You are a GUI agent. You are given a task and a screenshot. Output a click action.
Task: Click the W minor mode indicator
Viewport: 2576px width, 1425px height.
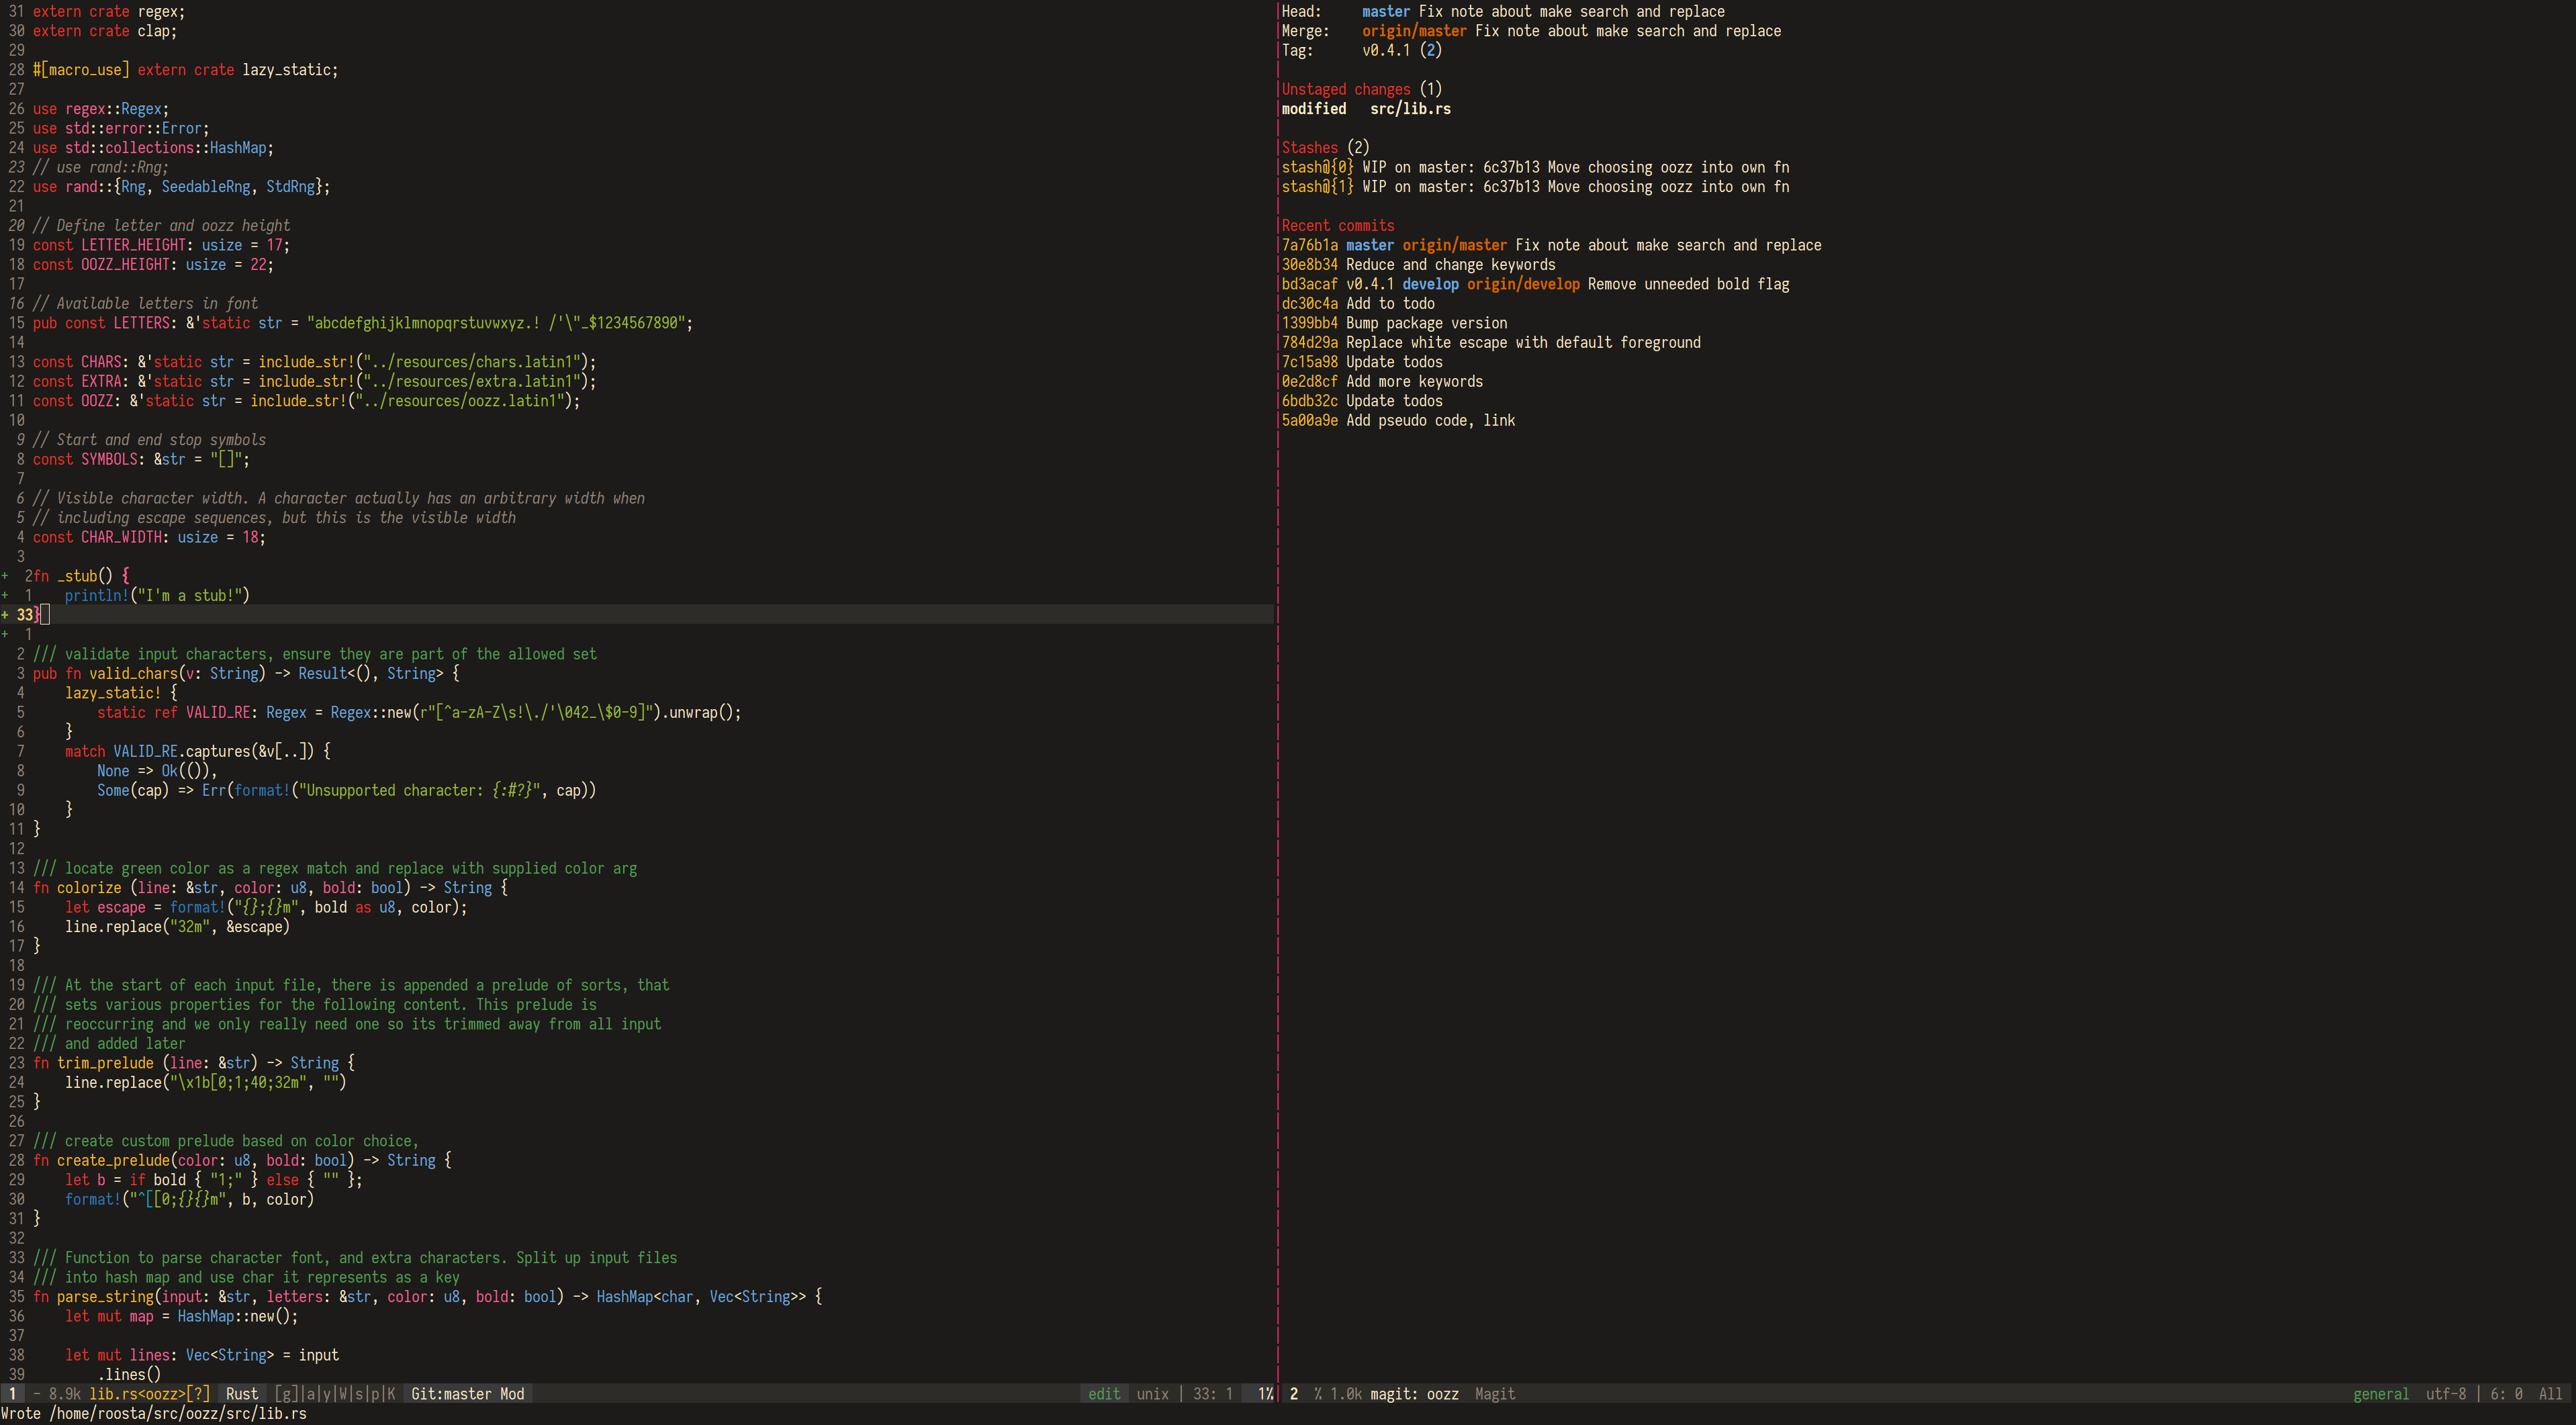[343, 1393]
